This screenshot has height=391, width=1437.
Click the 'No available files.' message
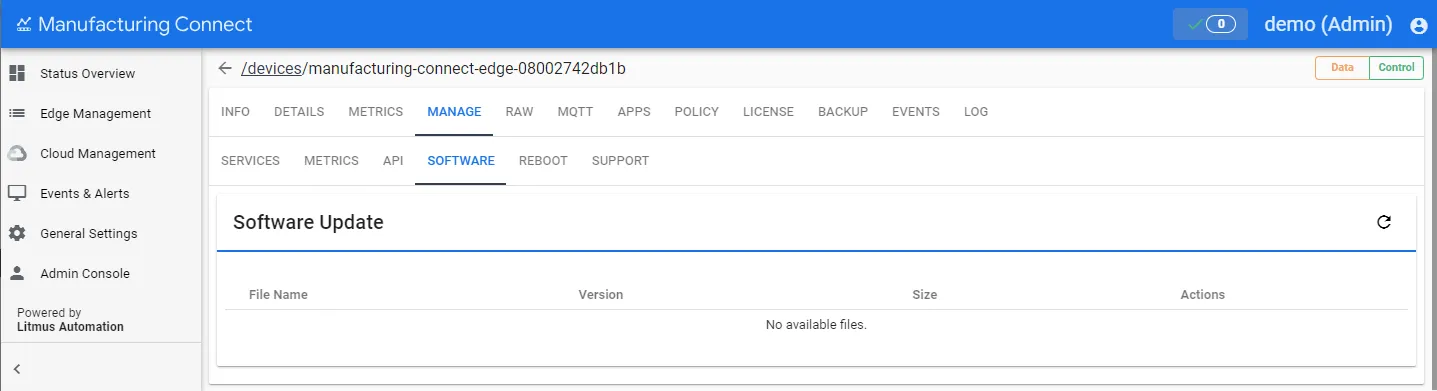point(816,325)
